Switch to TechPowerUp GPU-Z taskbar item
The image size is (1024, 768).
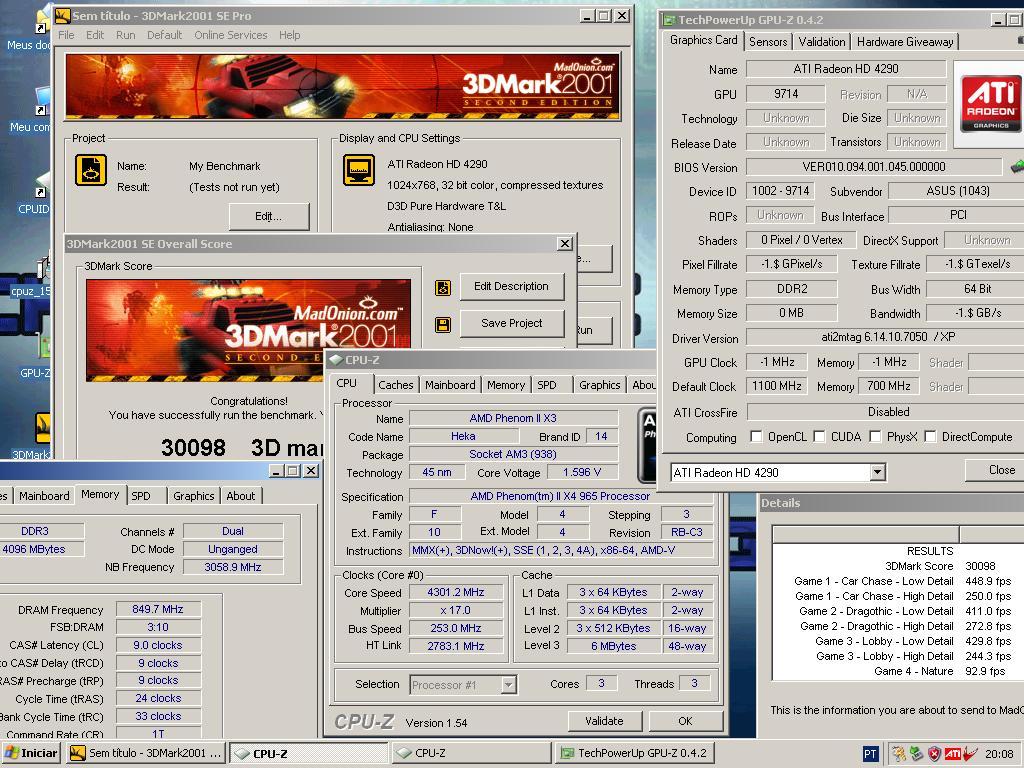click(x=635, y=753)
